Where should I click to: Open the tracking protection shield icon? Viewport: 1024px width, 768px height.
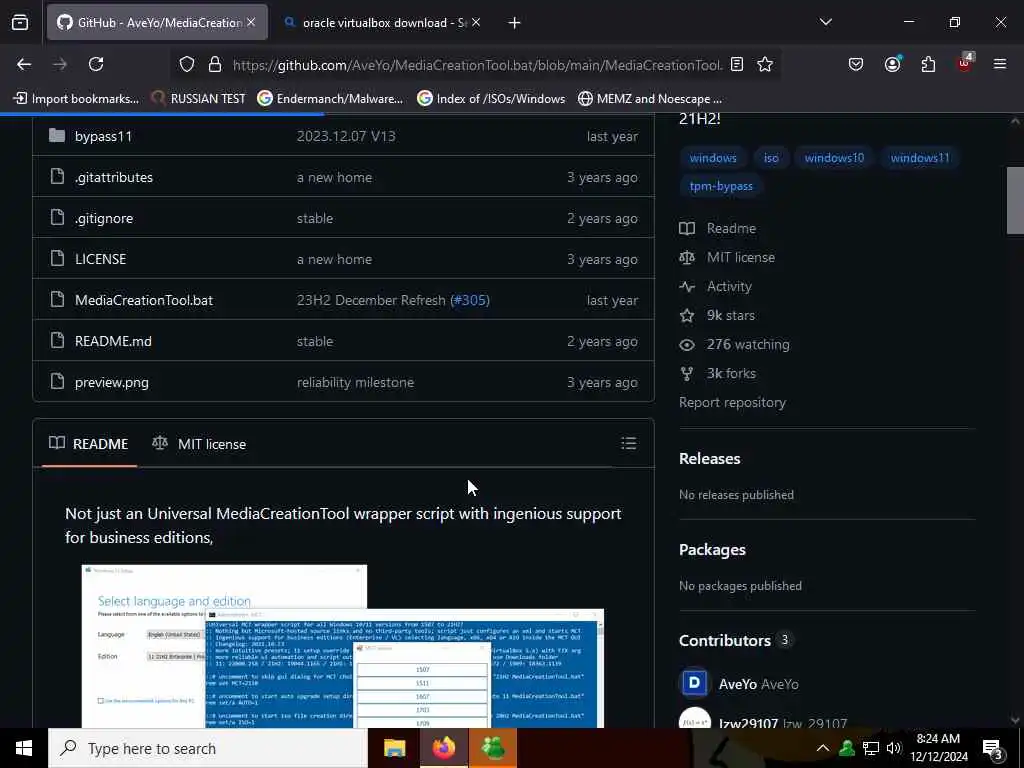(187, 64)
